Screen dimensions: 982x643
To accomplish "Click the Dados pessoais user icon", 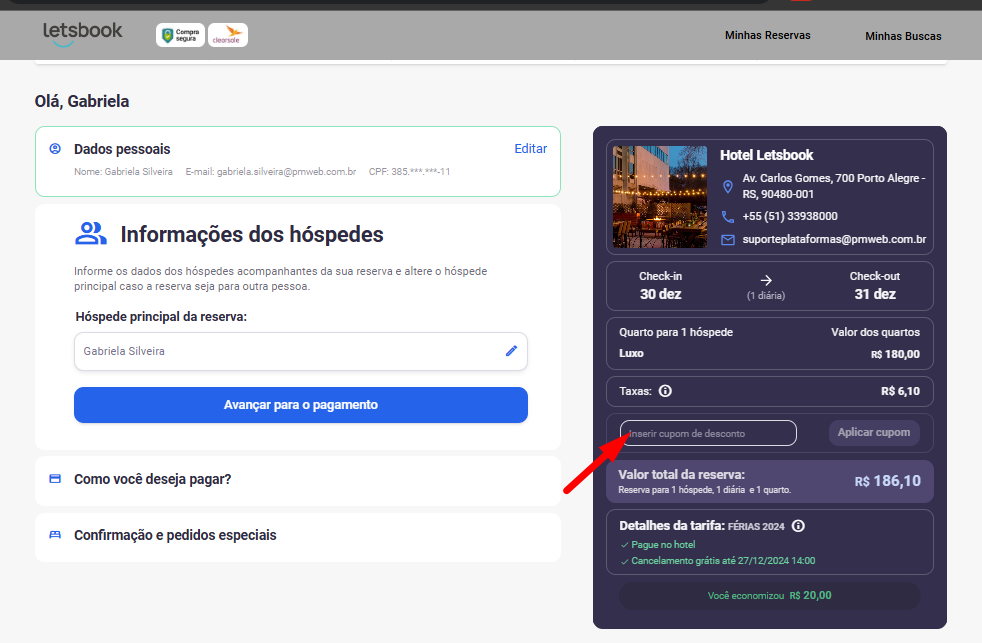I will 55,149.
